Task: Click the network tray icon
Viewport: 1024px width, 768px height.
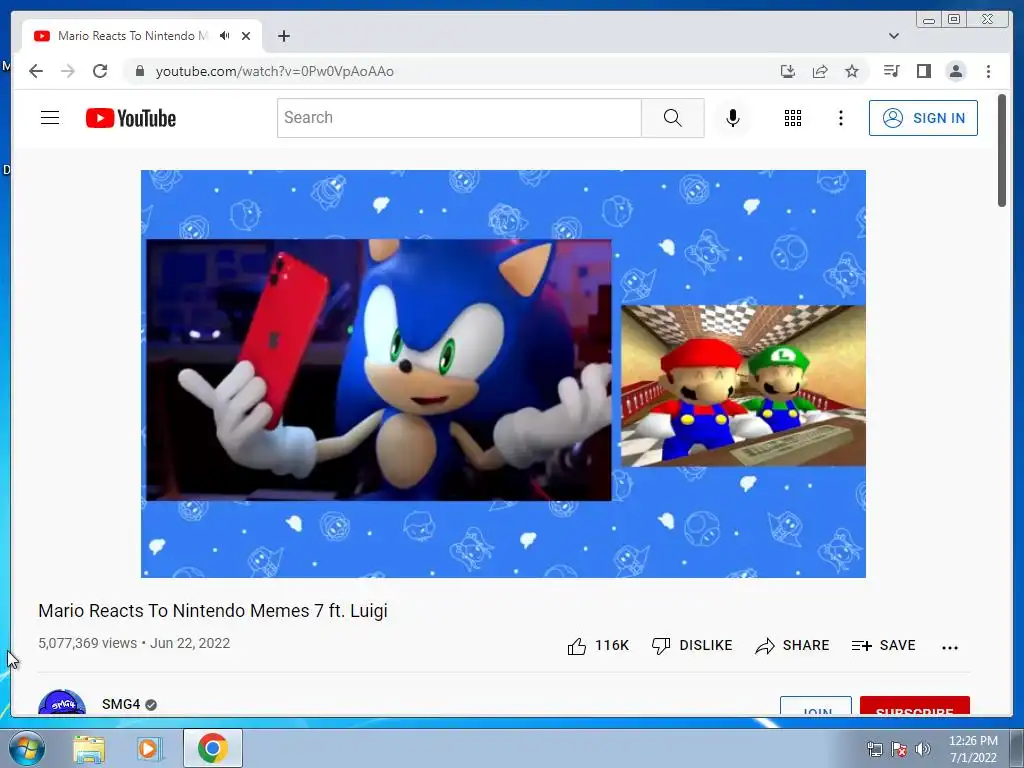Action: (874, 749)
